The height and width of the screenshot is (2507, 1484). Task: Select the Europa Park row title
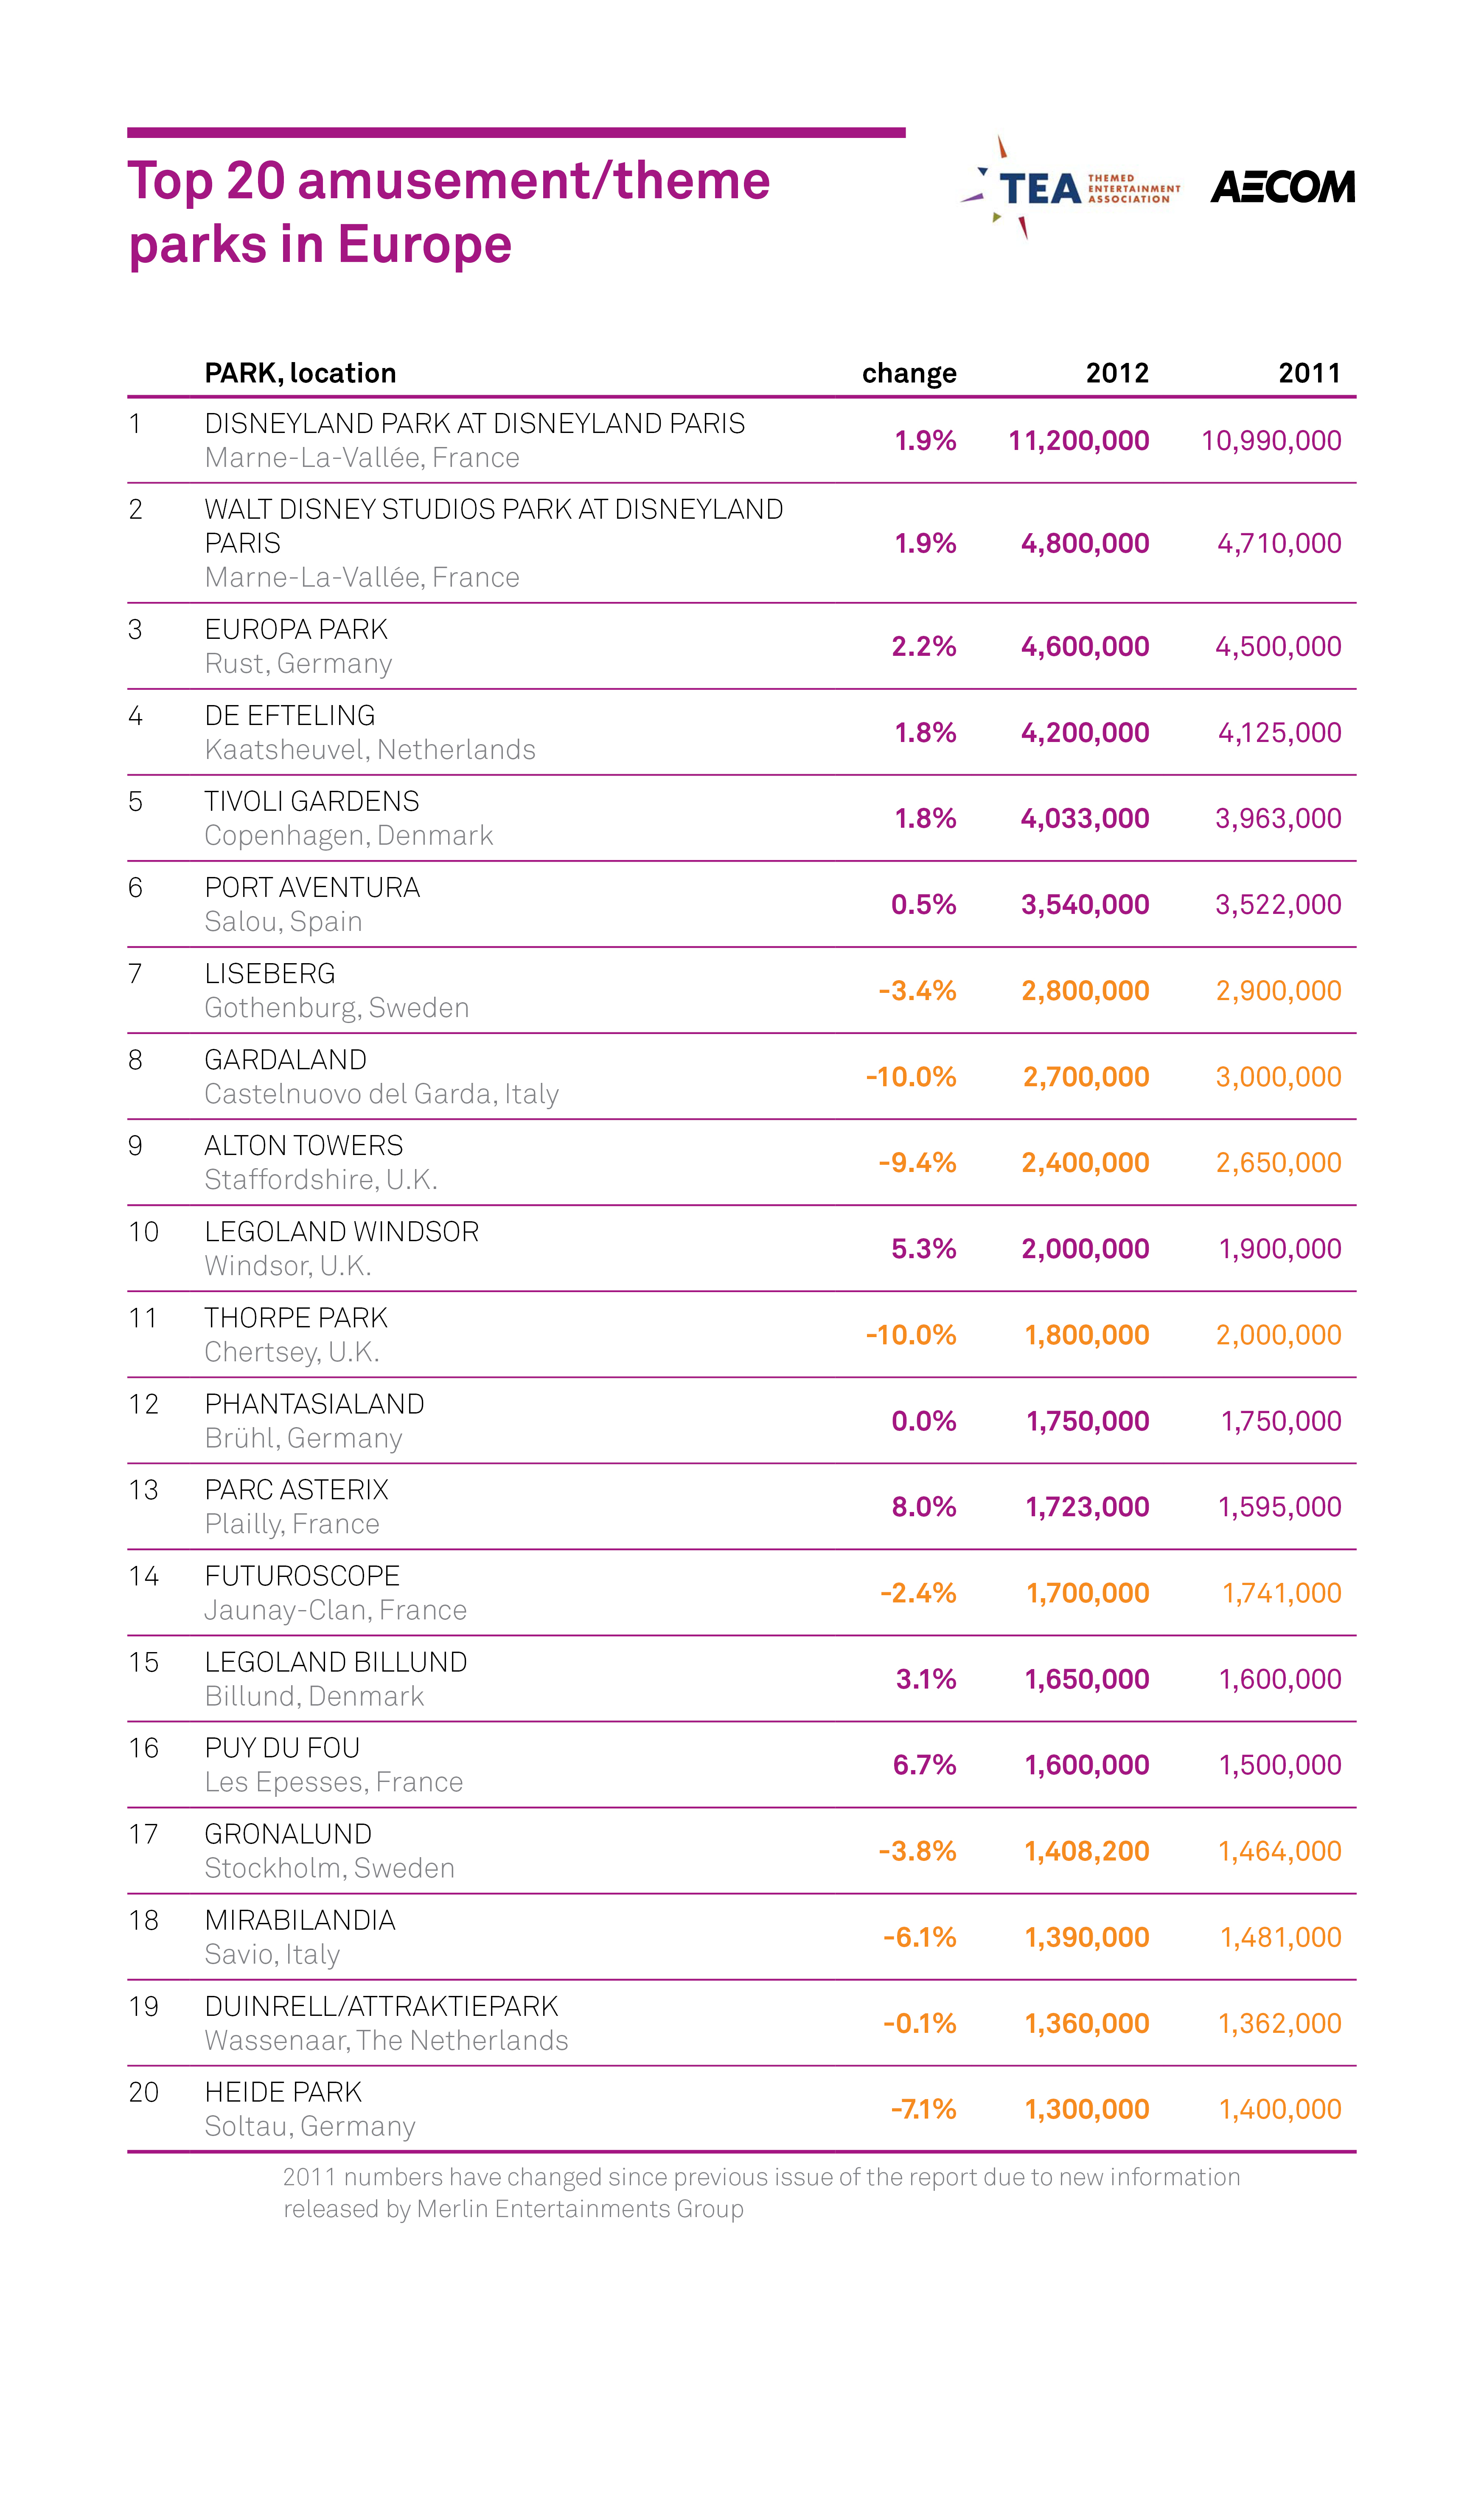[296, 629]
